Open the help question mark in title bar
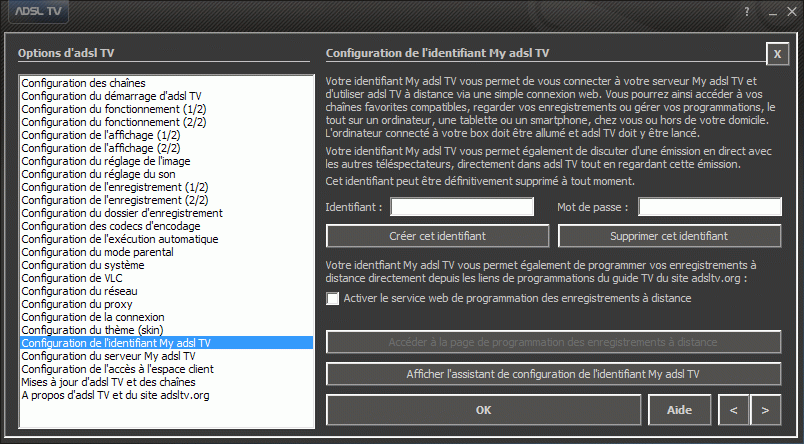804x444 pixels. pyautogui.click(x=747, y=11)
